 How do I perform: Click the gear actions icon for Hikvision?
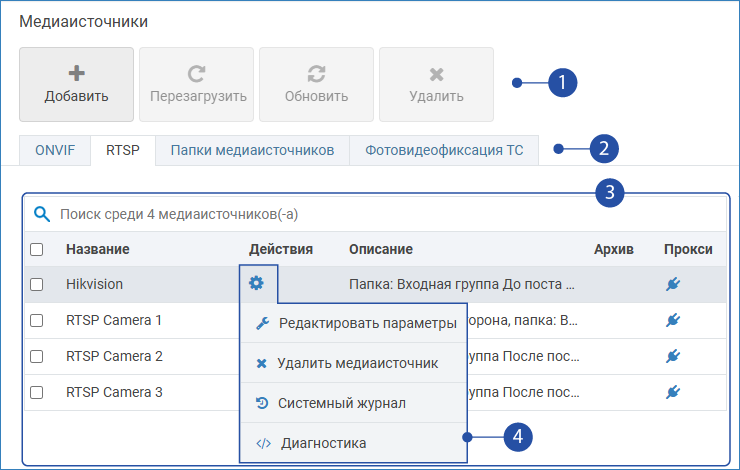[257, 284]
